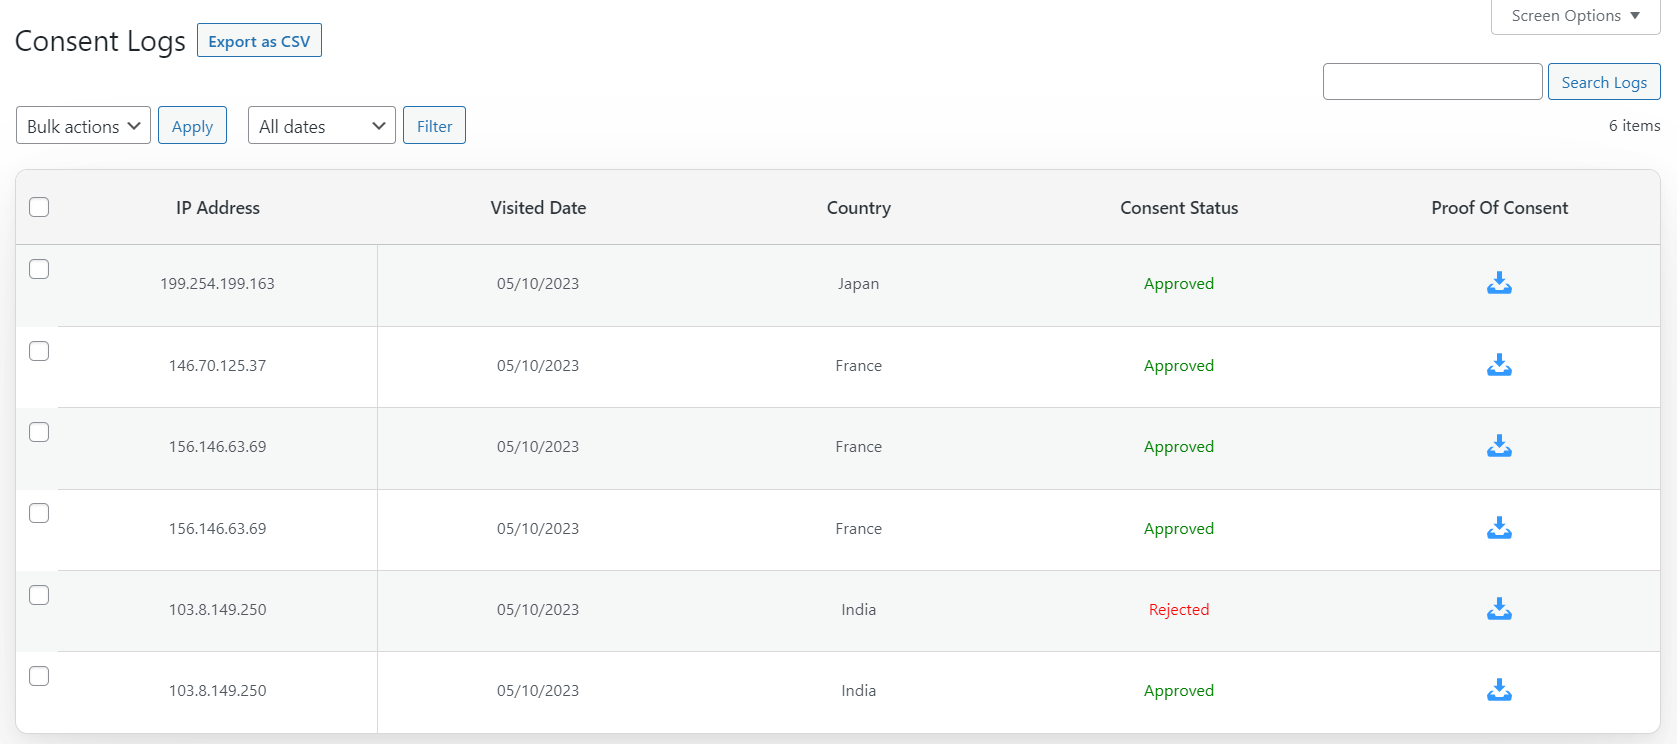Select the rejected consent row checkbox
Viewport: 1677px width, 744px height.
pyautogui.click(x=39, y=595)
